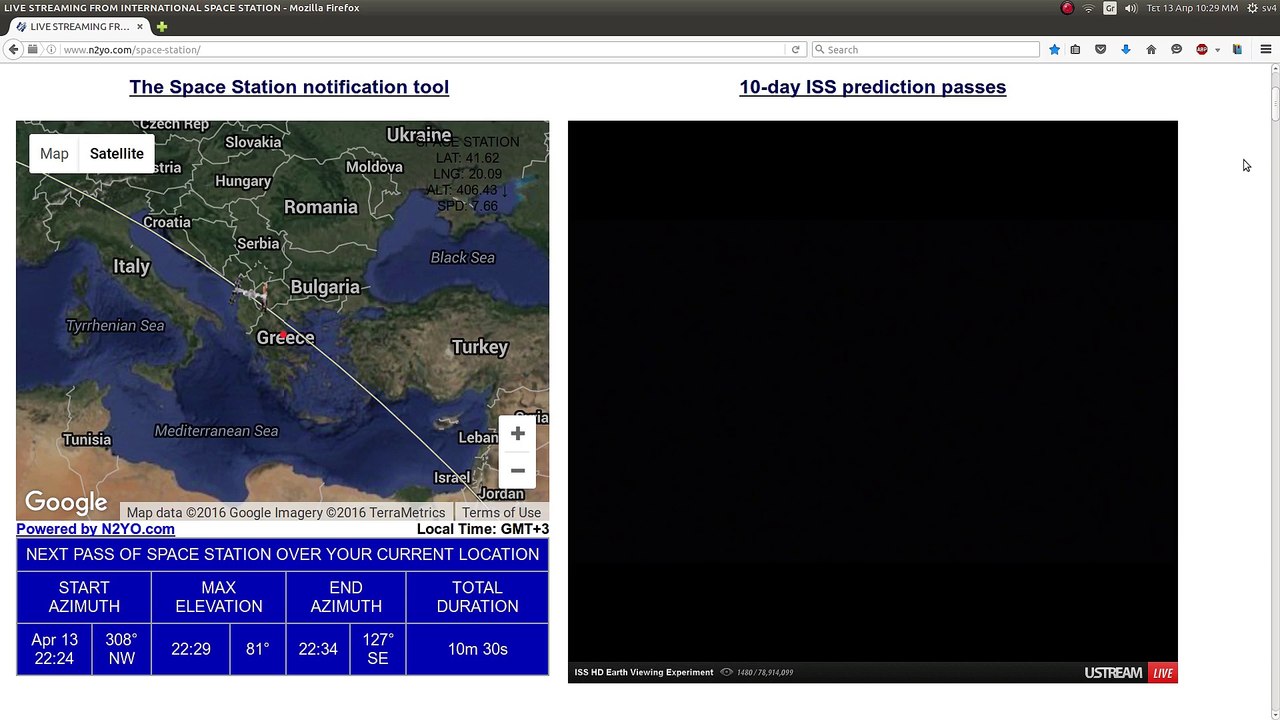1280x720 pixels.
Task: Open the Gr keyboard layout indicator
Action: (x=1110, y=8)
